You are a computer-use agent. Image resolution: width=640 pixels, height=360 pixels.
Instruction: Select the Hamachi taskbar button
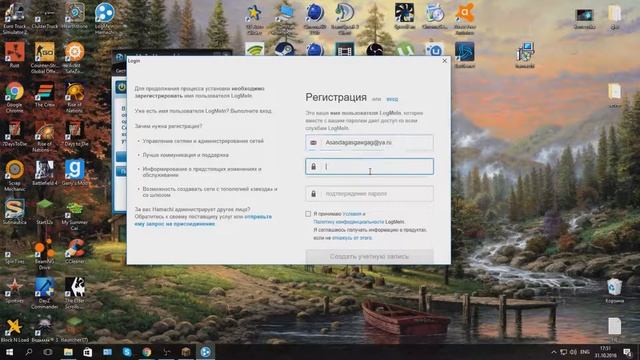point(205,352)
